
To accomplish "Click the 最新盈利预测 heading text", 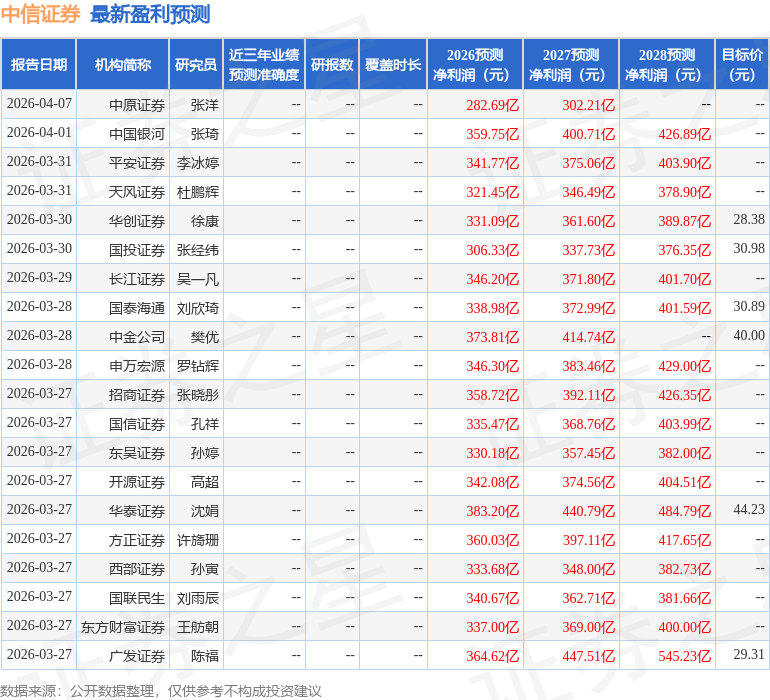I will [150, 14].
